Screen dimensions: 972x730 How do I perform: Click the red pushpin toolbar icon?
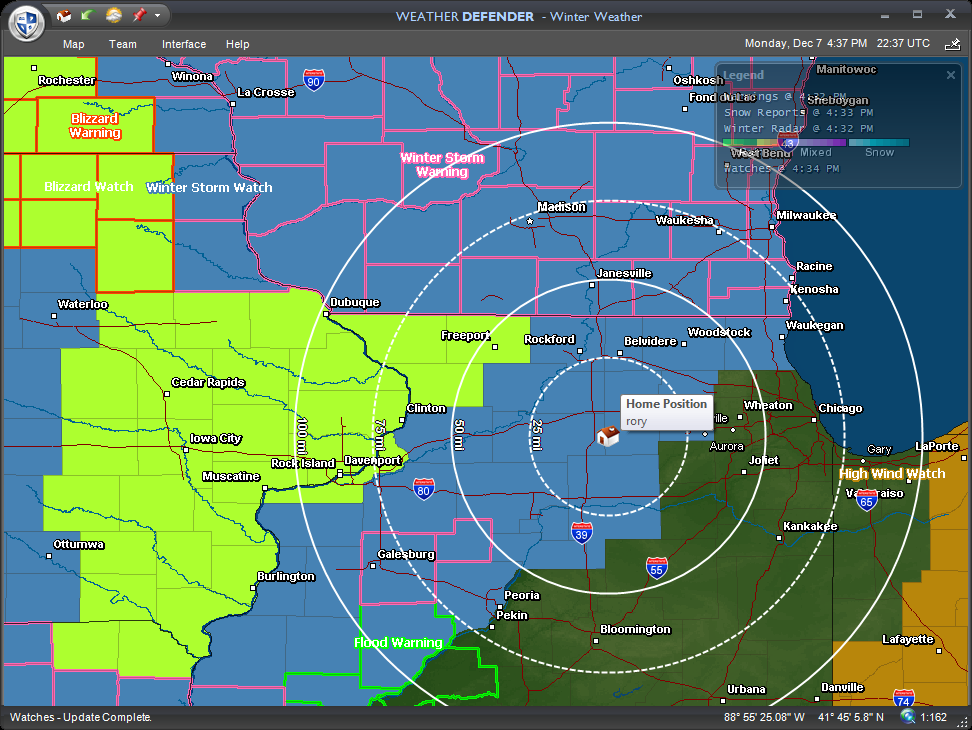point(139,15)
